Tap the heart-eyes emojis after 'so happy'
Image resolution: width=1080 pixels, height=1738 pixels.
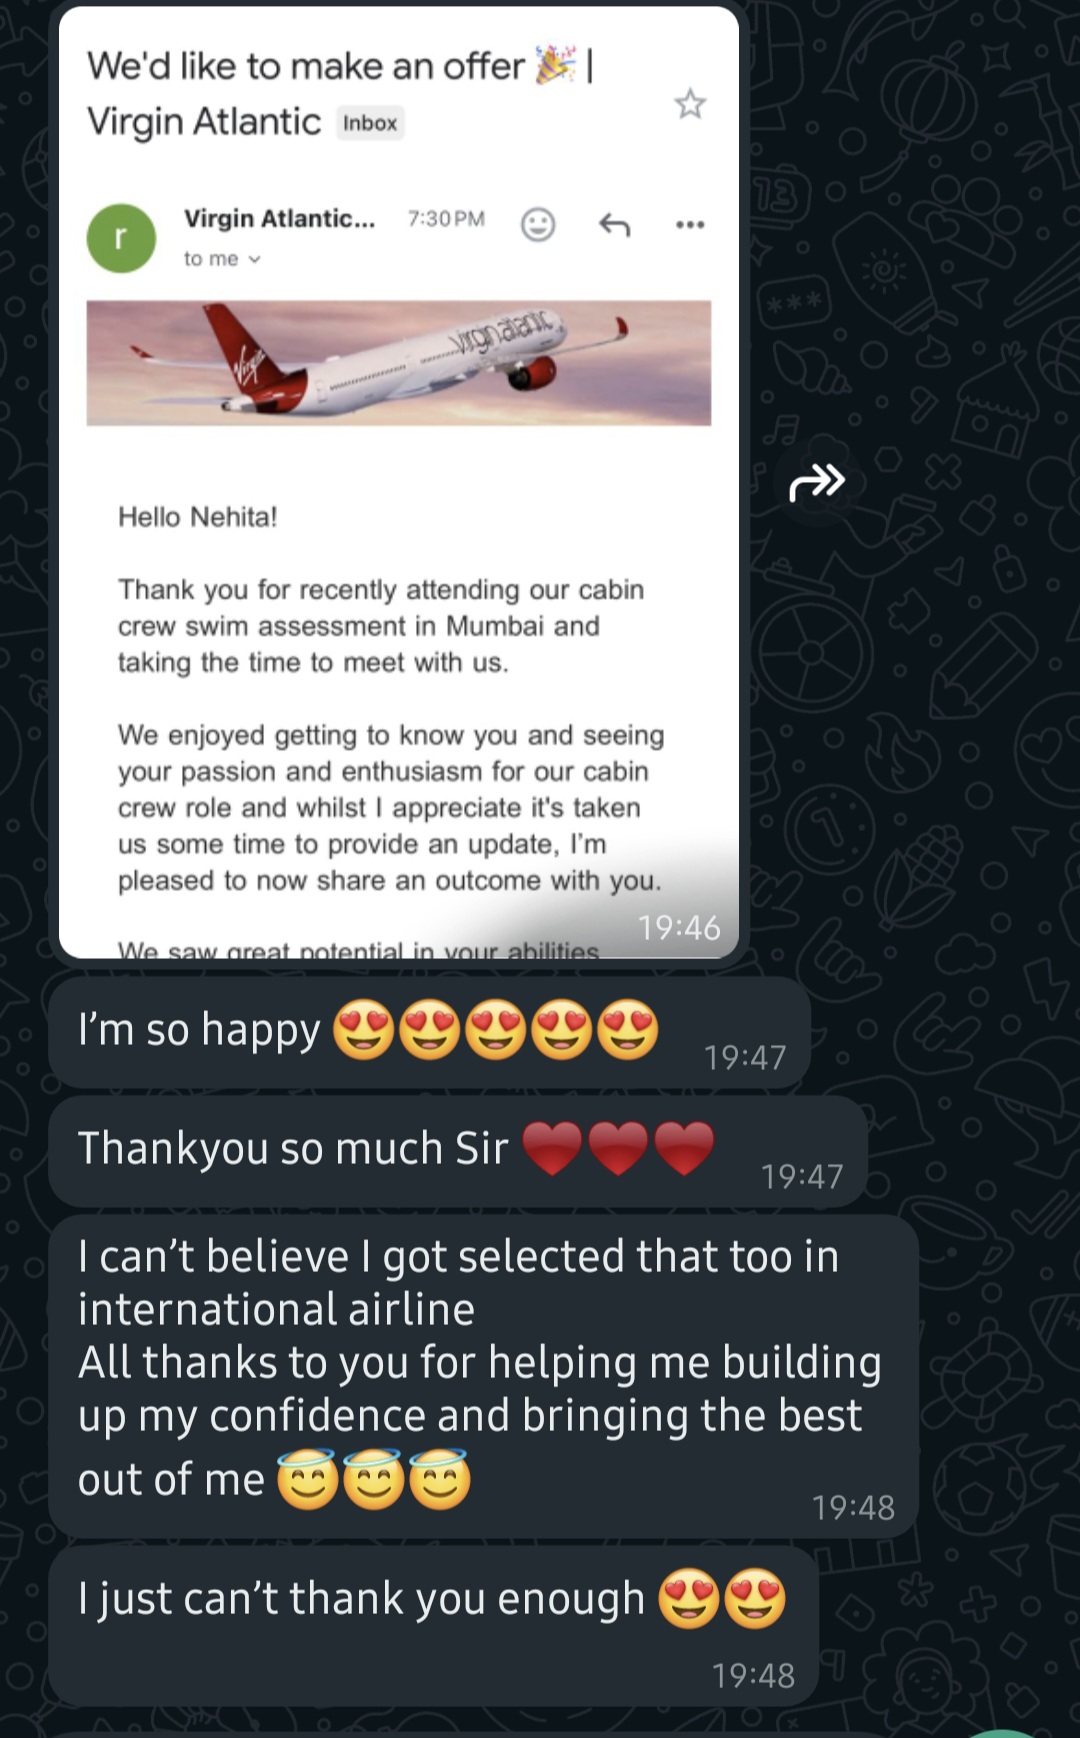point(495,1030)
